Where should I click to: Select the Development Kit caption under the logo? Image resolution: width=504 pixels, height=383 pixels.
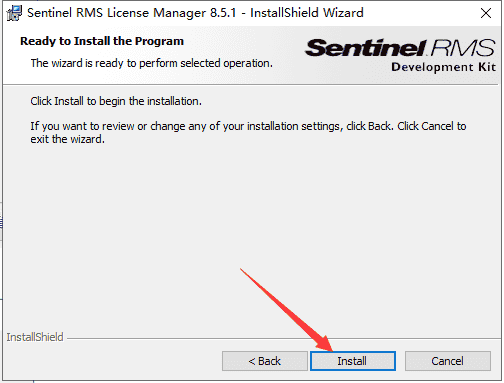click(x=444, y=67)
